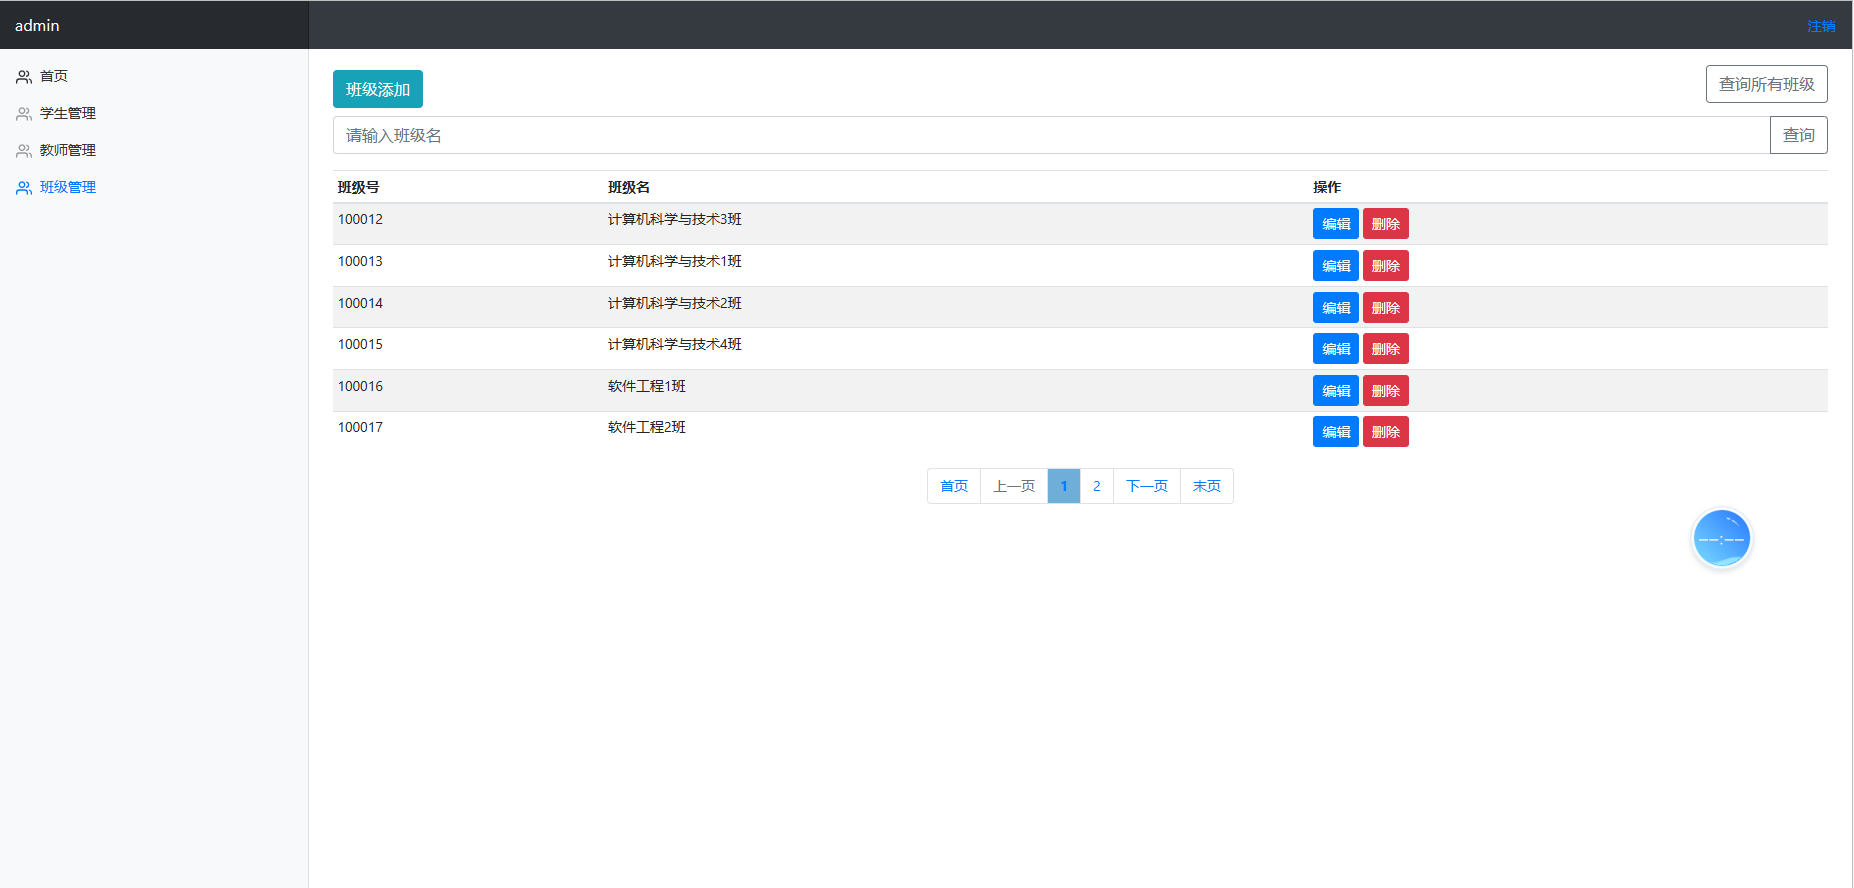This screenshot has height=888, width=1854.
Task: Click the 班级号 column header
Action: (359, 188)
